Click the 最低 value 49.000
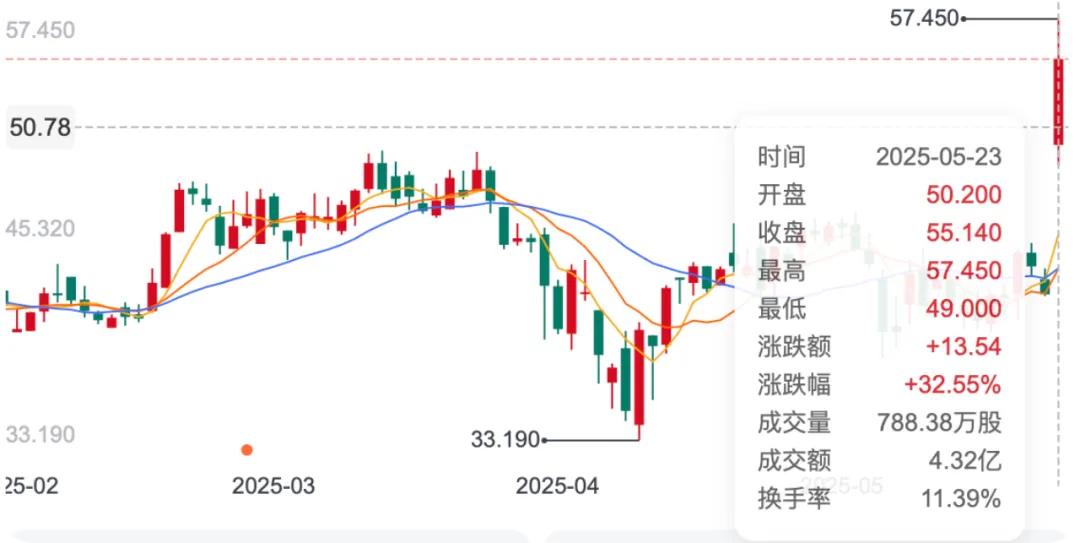Image resolution: width=1080 pixels, height=543 pixels. [x=962, y=309]
